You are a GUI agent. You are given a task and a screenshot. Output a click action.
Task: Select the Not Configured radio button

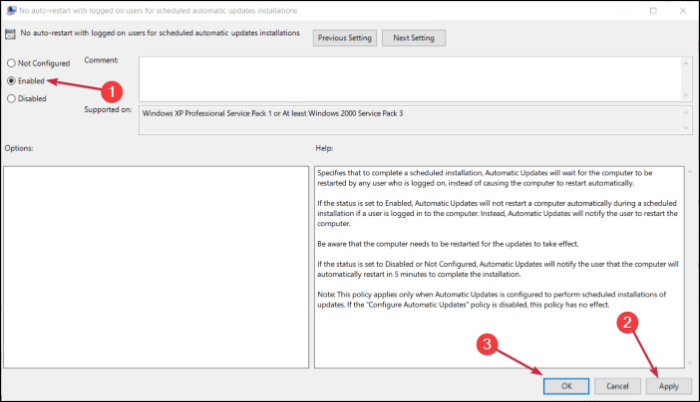point(11,63)
